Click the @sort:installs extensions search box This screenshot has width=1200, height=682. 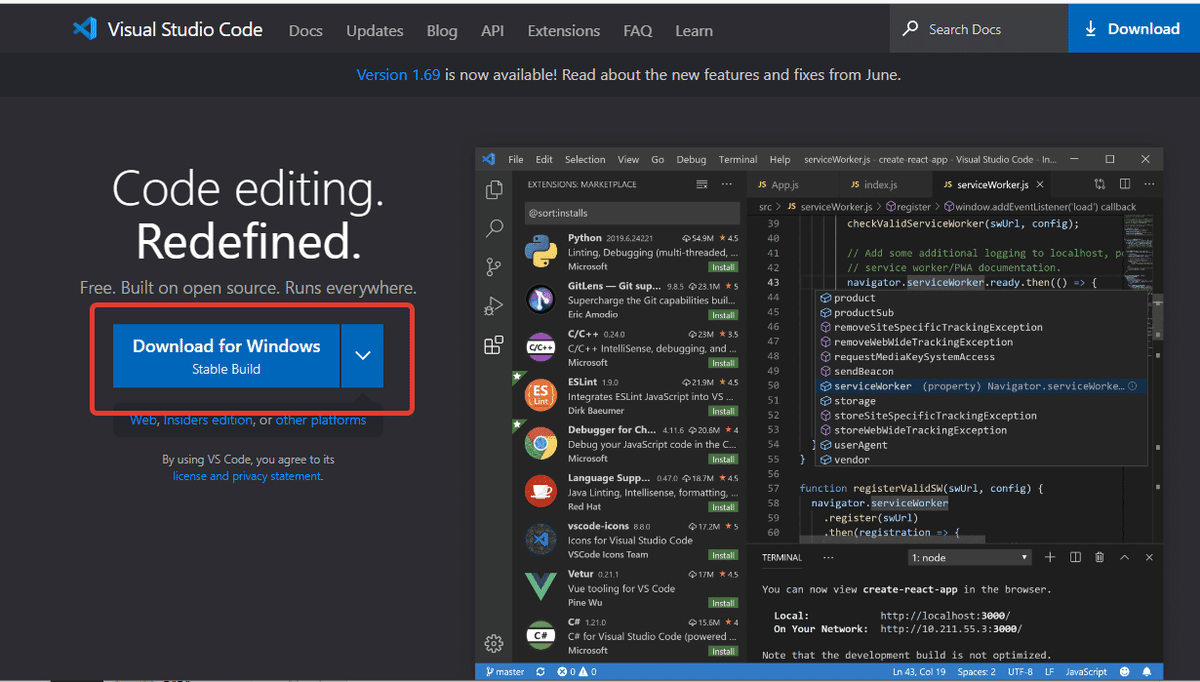pos(631,213)
